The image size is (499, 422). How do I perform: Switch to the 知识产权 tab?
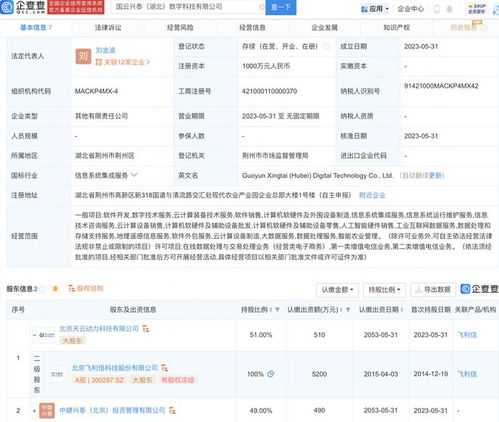(397, 28)
